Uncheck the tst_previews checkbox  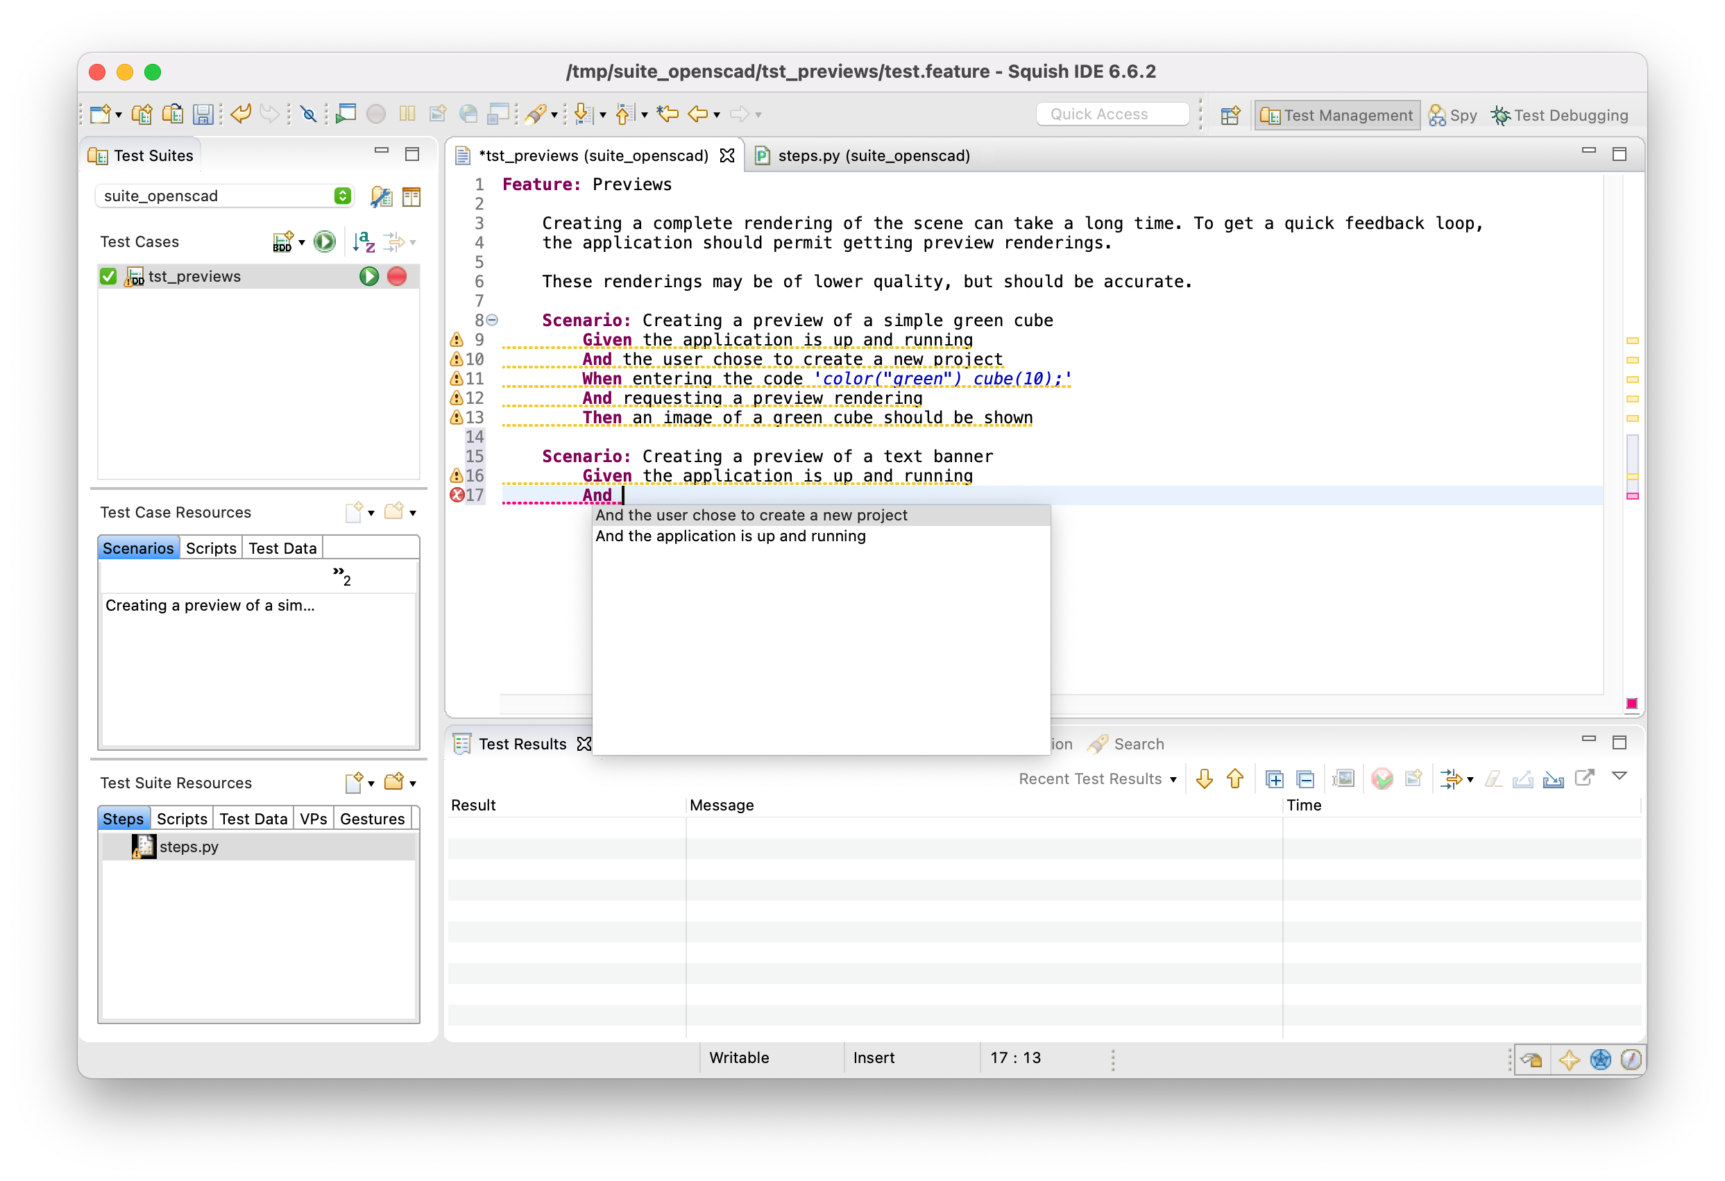tap(108, 276)
